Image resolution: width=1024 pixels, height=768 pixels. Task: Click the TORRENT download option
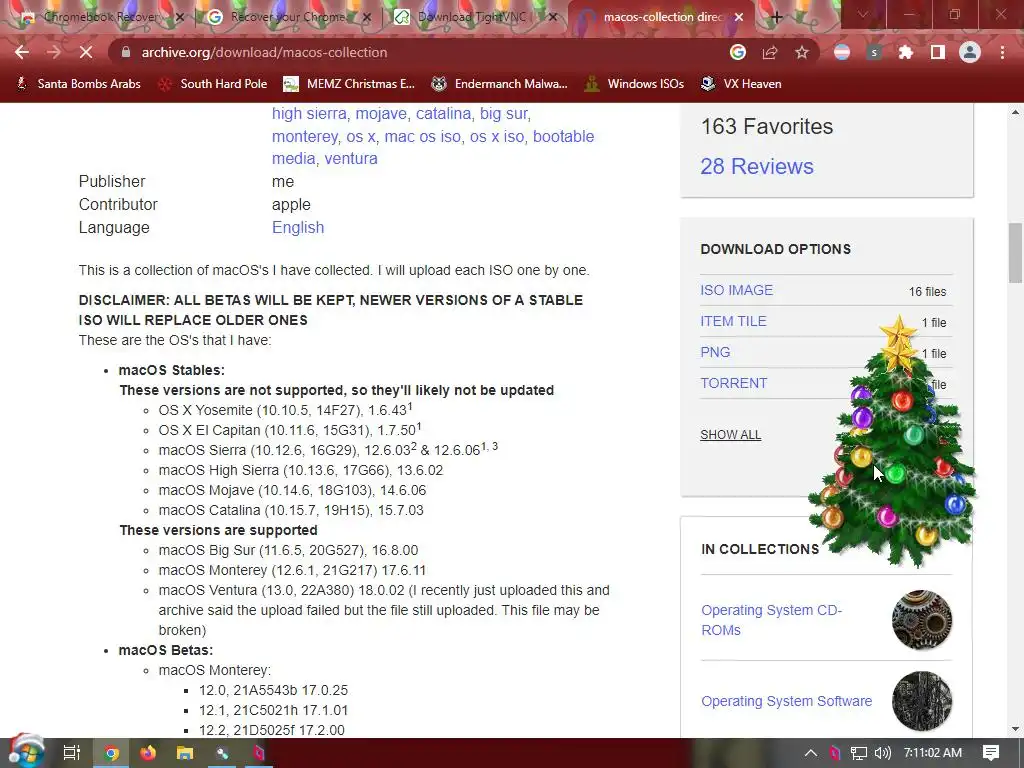733,383
